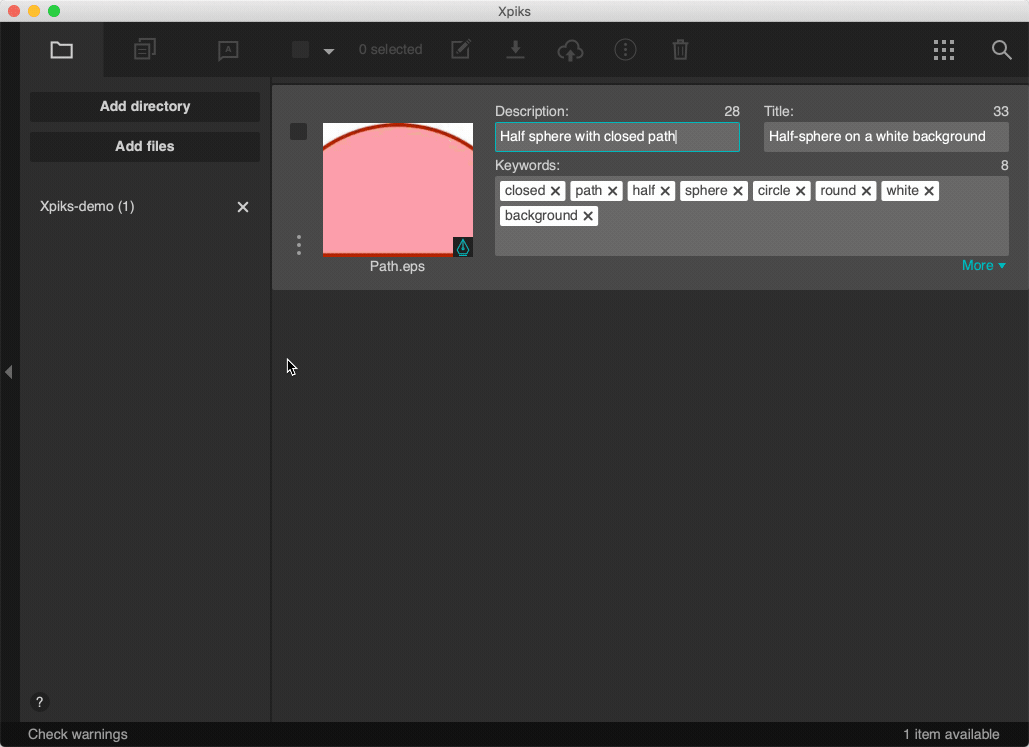Open Check warnings in the status bar
This screenshot has width=1029, height=747.
click(77, 734)
